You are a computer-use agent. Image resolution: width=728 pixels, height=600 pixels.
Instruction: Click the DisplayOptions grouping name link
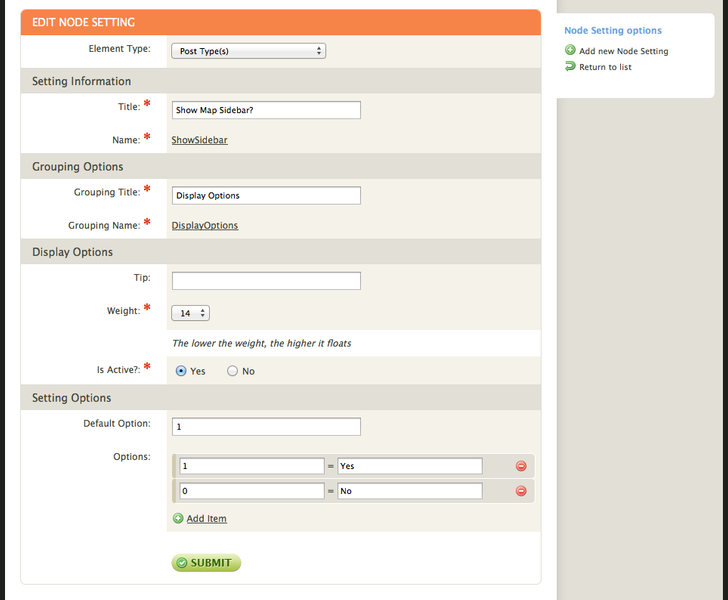(x=205, y=226)
